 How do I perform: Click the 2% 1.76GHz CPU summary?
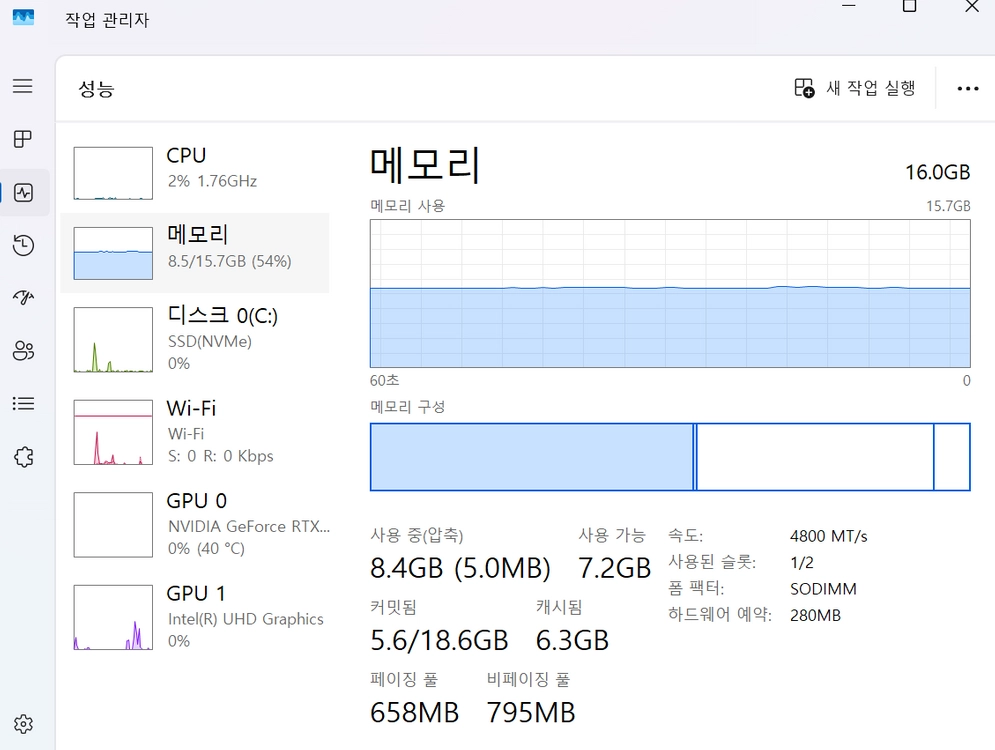pyautogui.click(x=212, y=181)
